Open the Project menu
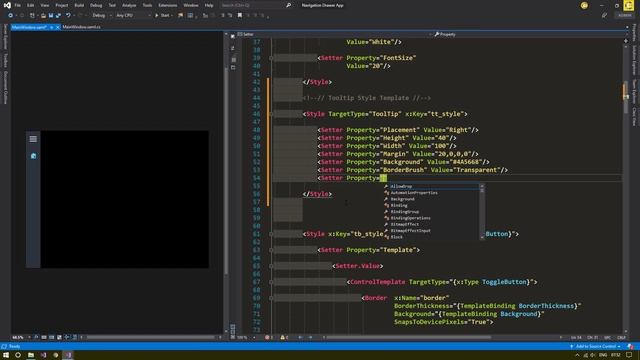The width and height of the screenshot is (640, 360). [62, 5]
